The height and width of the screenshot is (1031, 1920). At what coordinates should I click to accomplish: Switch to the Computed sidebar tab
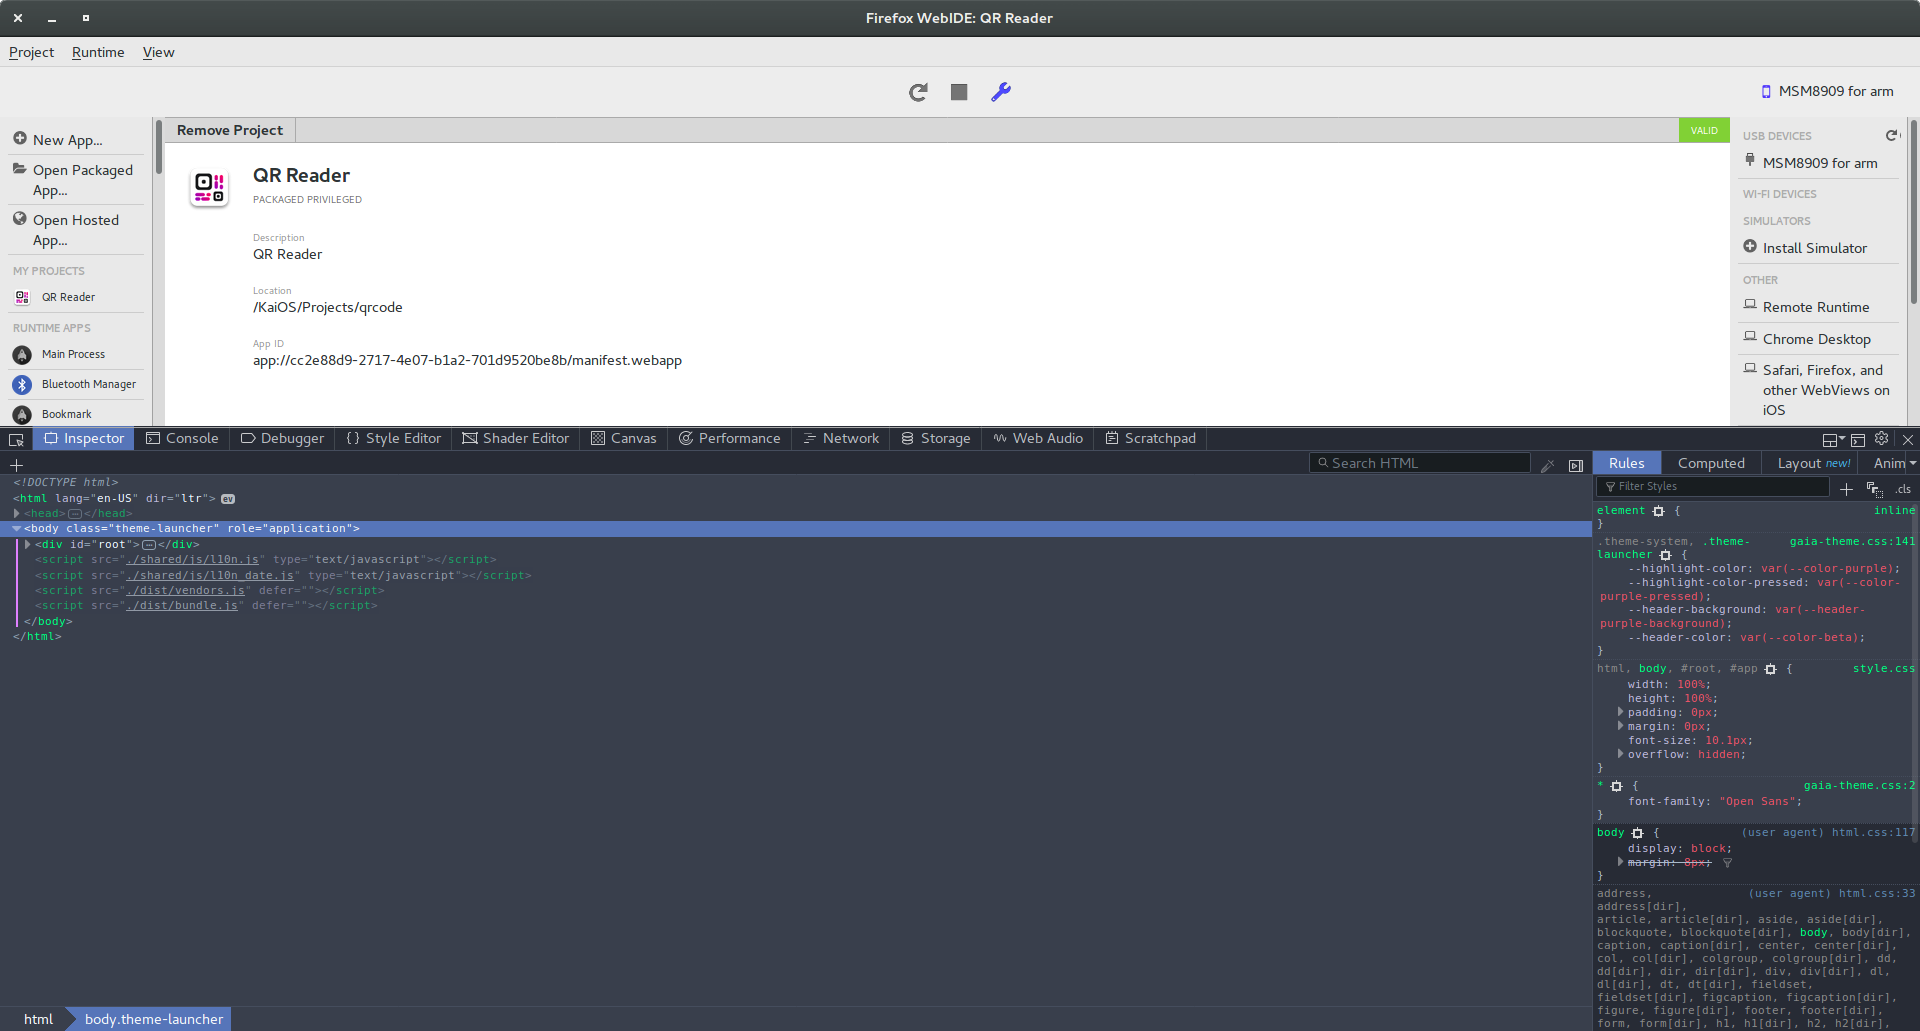1711,463
